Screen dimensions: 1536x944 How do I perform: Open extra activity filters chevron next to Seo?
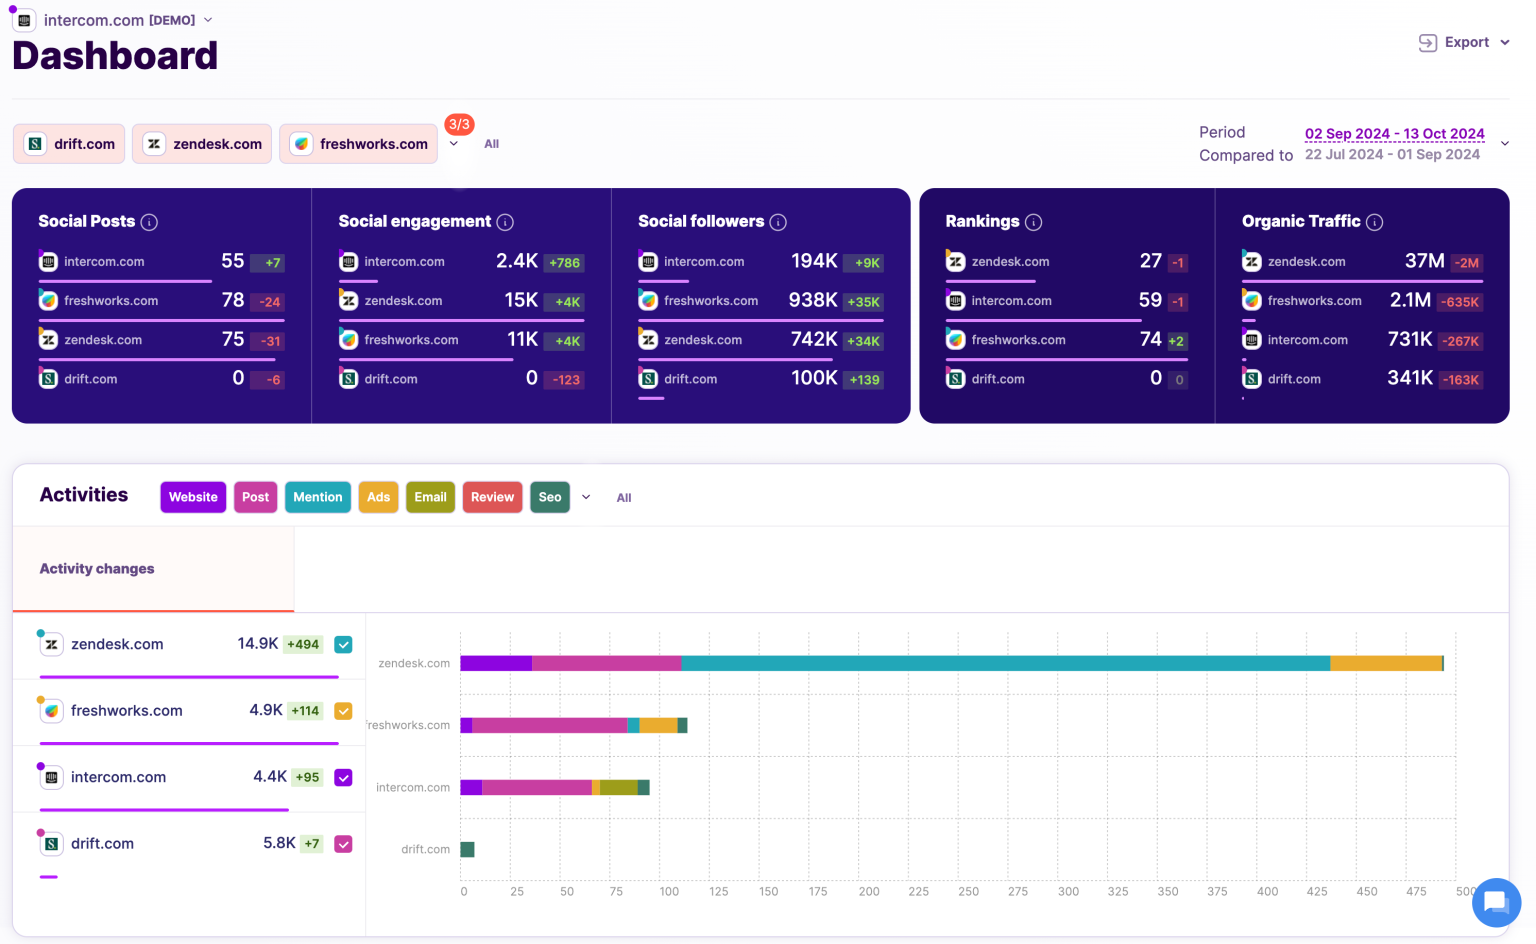586,497
